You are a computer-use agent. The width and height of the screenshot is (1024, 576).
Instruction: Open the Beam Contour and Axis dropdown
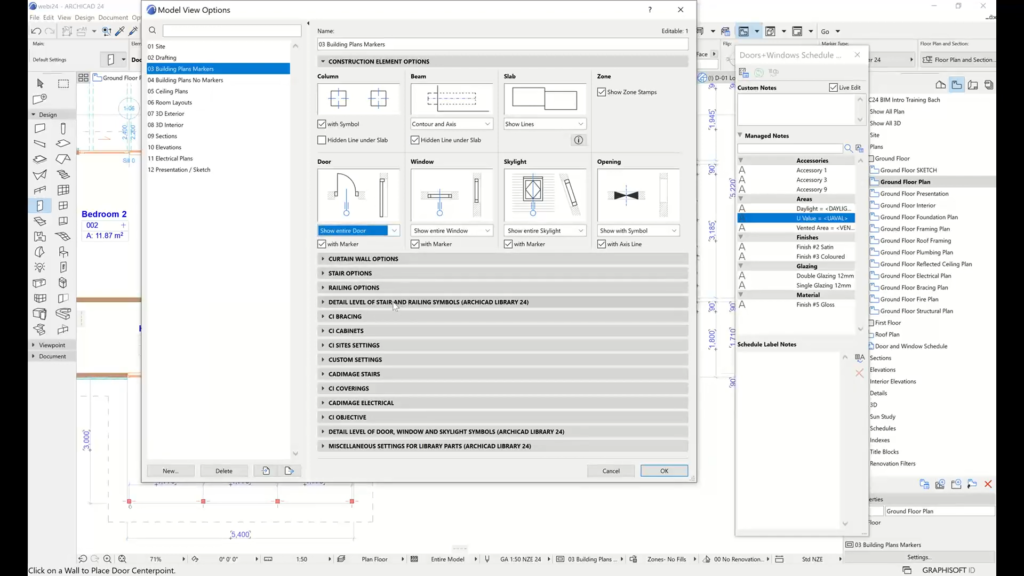[451, 124]
